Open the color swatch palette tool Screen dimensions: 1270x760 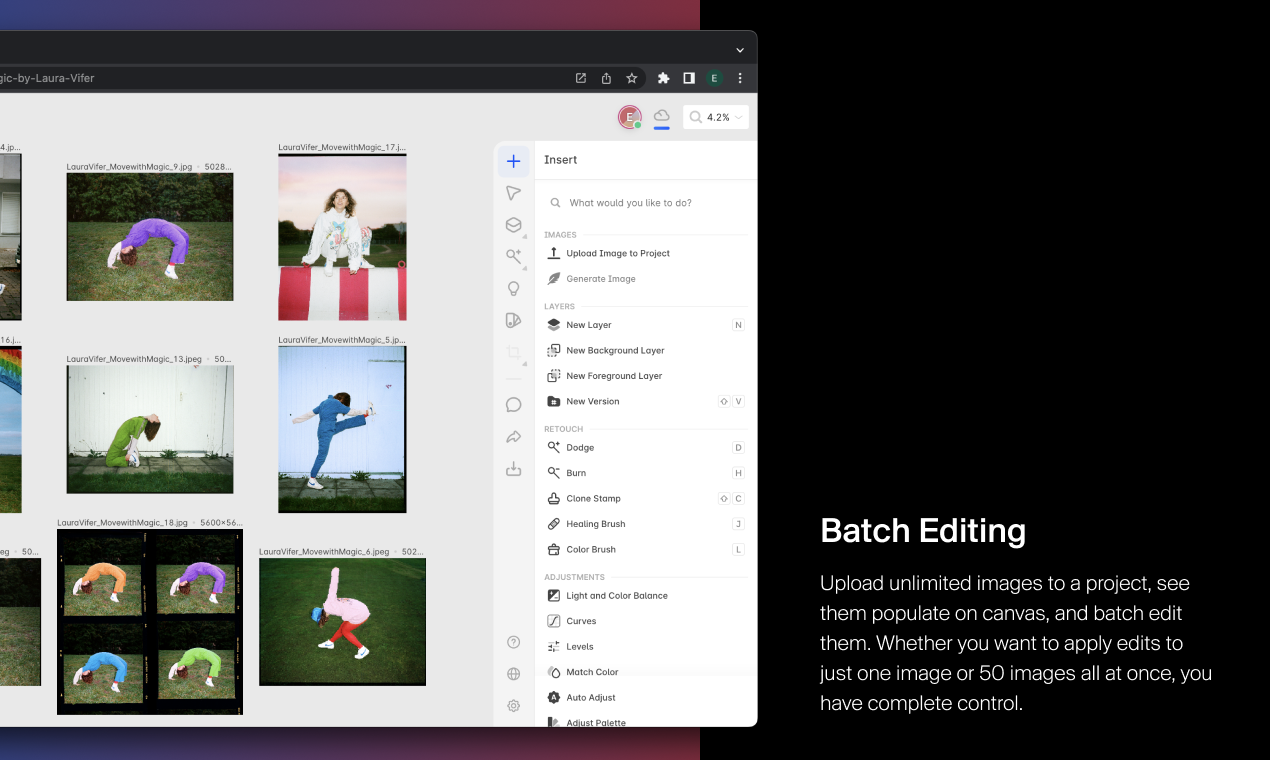513,321
